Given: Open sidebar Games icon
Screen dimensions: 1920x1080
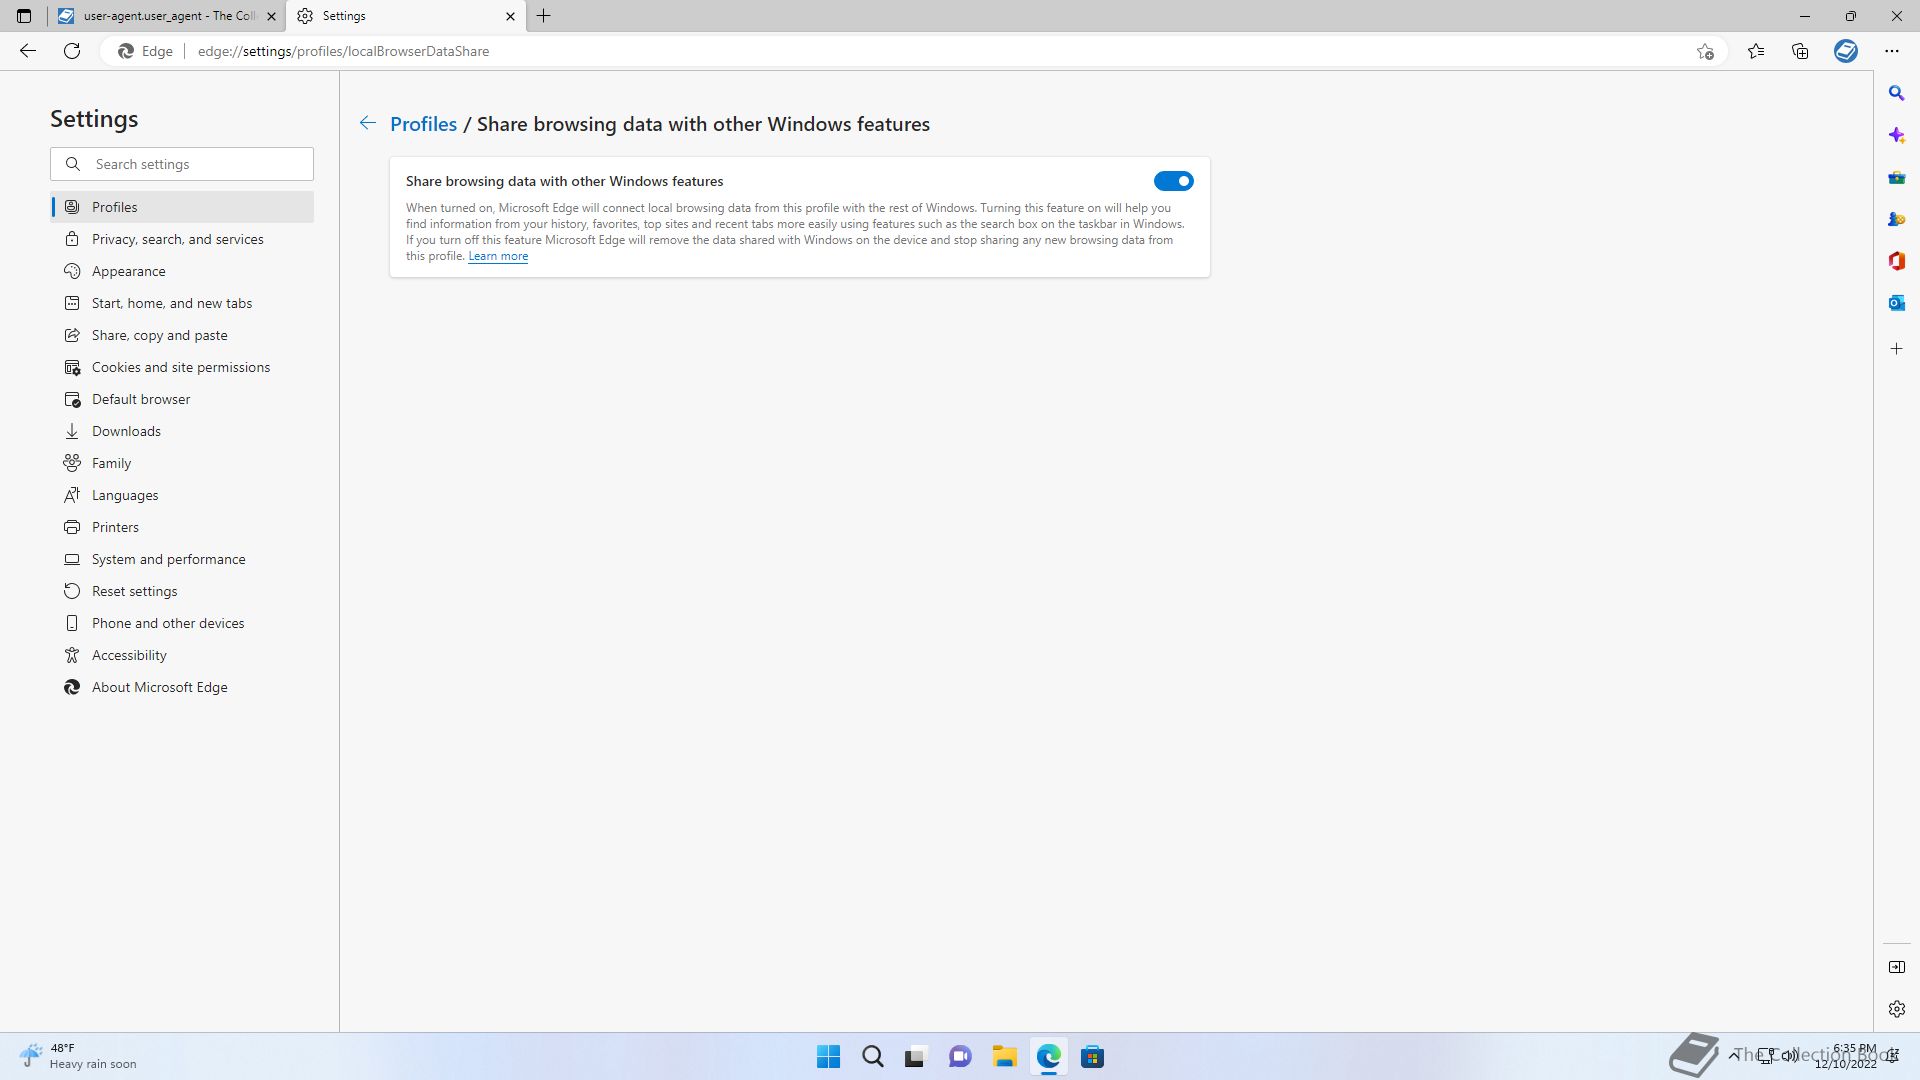Looking at the screenshot, I should click(1897, 219).
